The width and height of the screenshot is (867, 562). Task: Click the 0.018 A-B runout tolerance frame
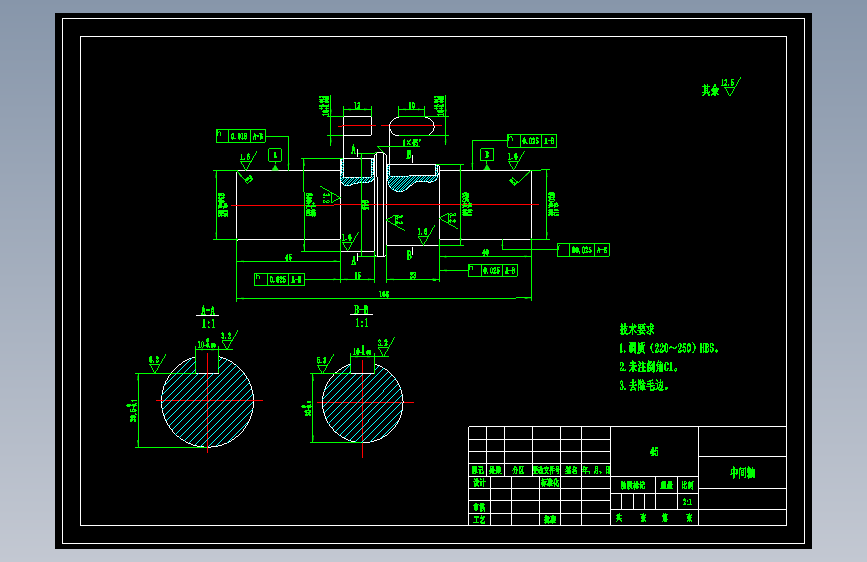(x=241, y=136)
